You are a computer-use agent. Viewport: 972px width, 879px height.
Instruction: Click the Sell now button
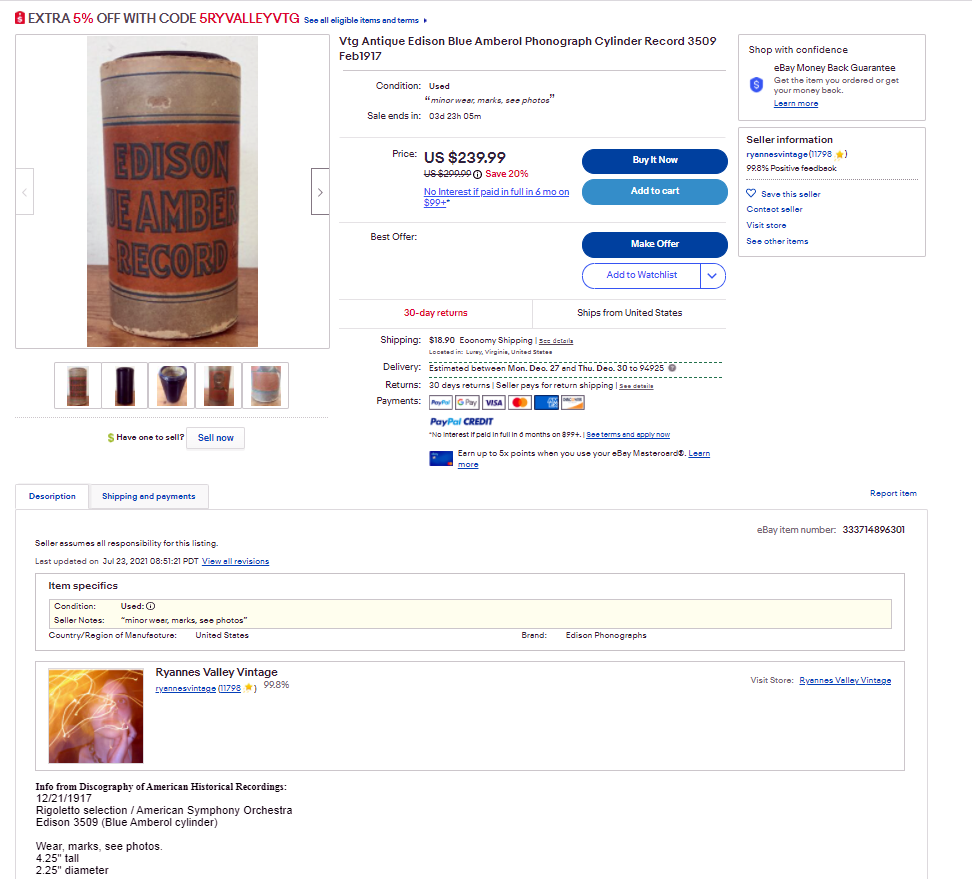tap(216, 438)
